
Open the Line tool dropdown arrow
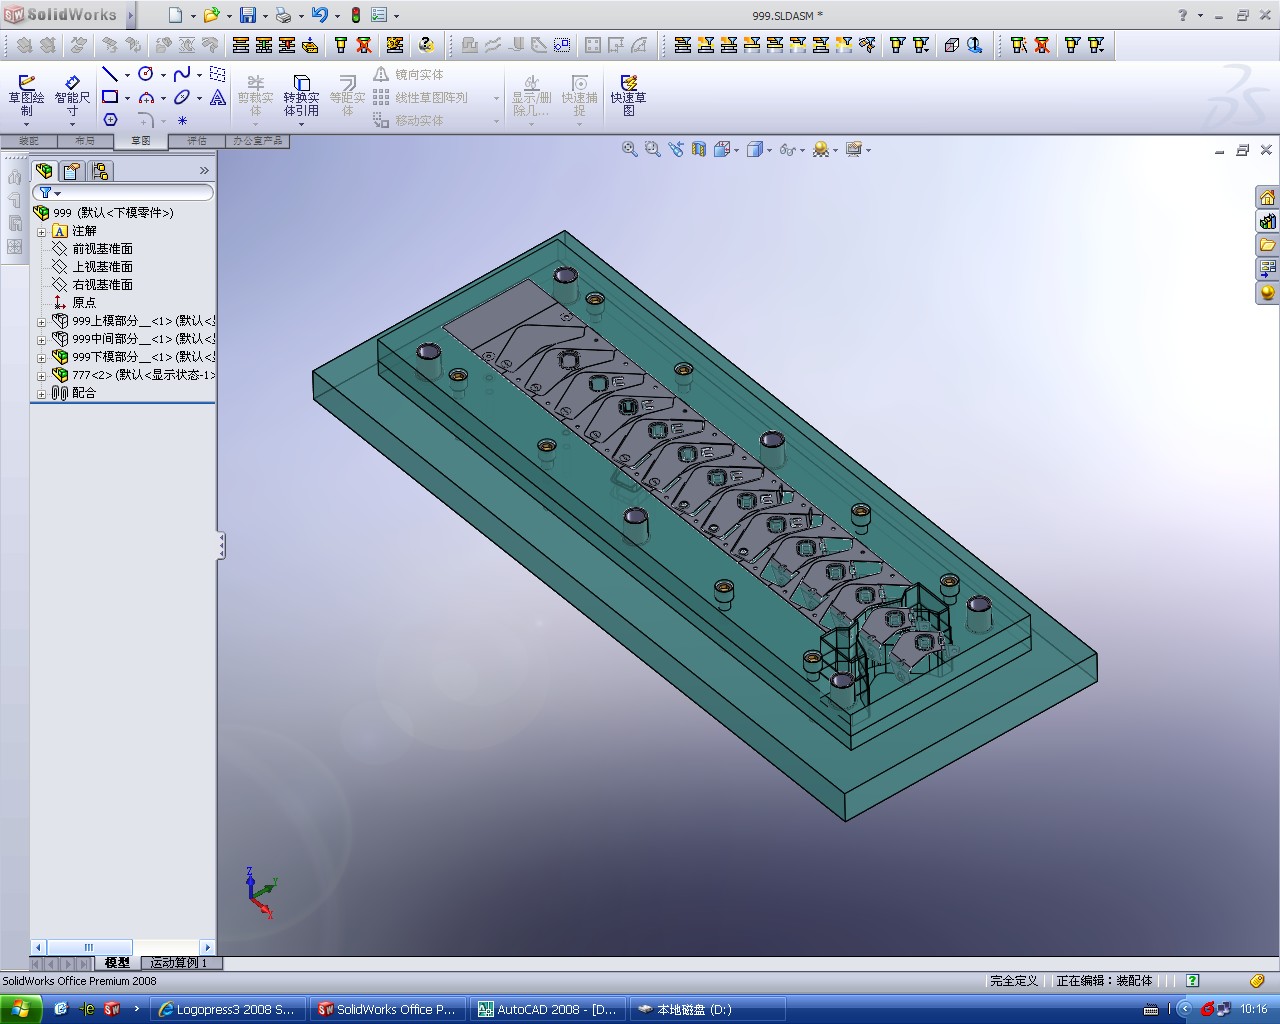(x=127, y=76)
